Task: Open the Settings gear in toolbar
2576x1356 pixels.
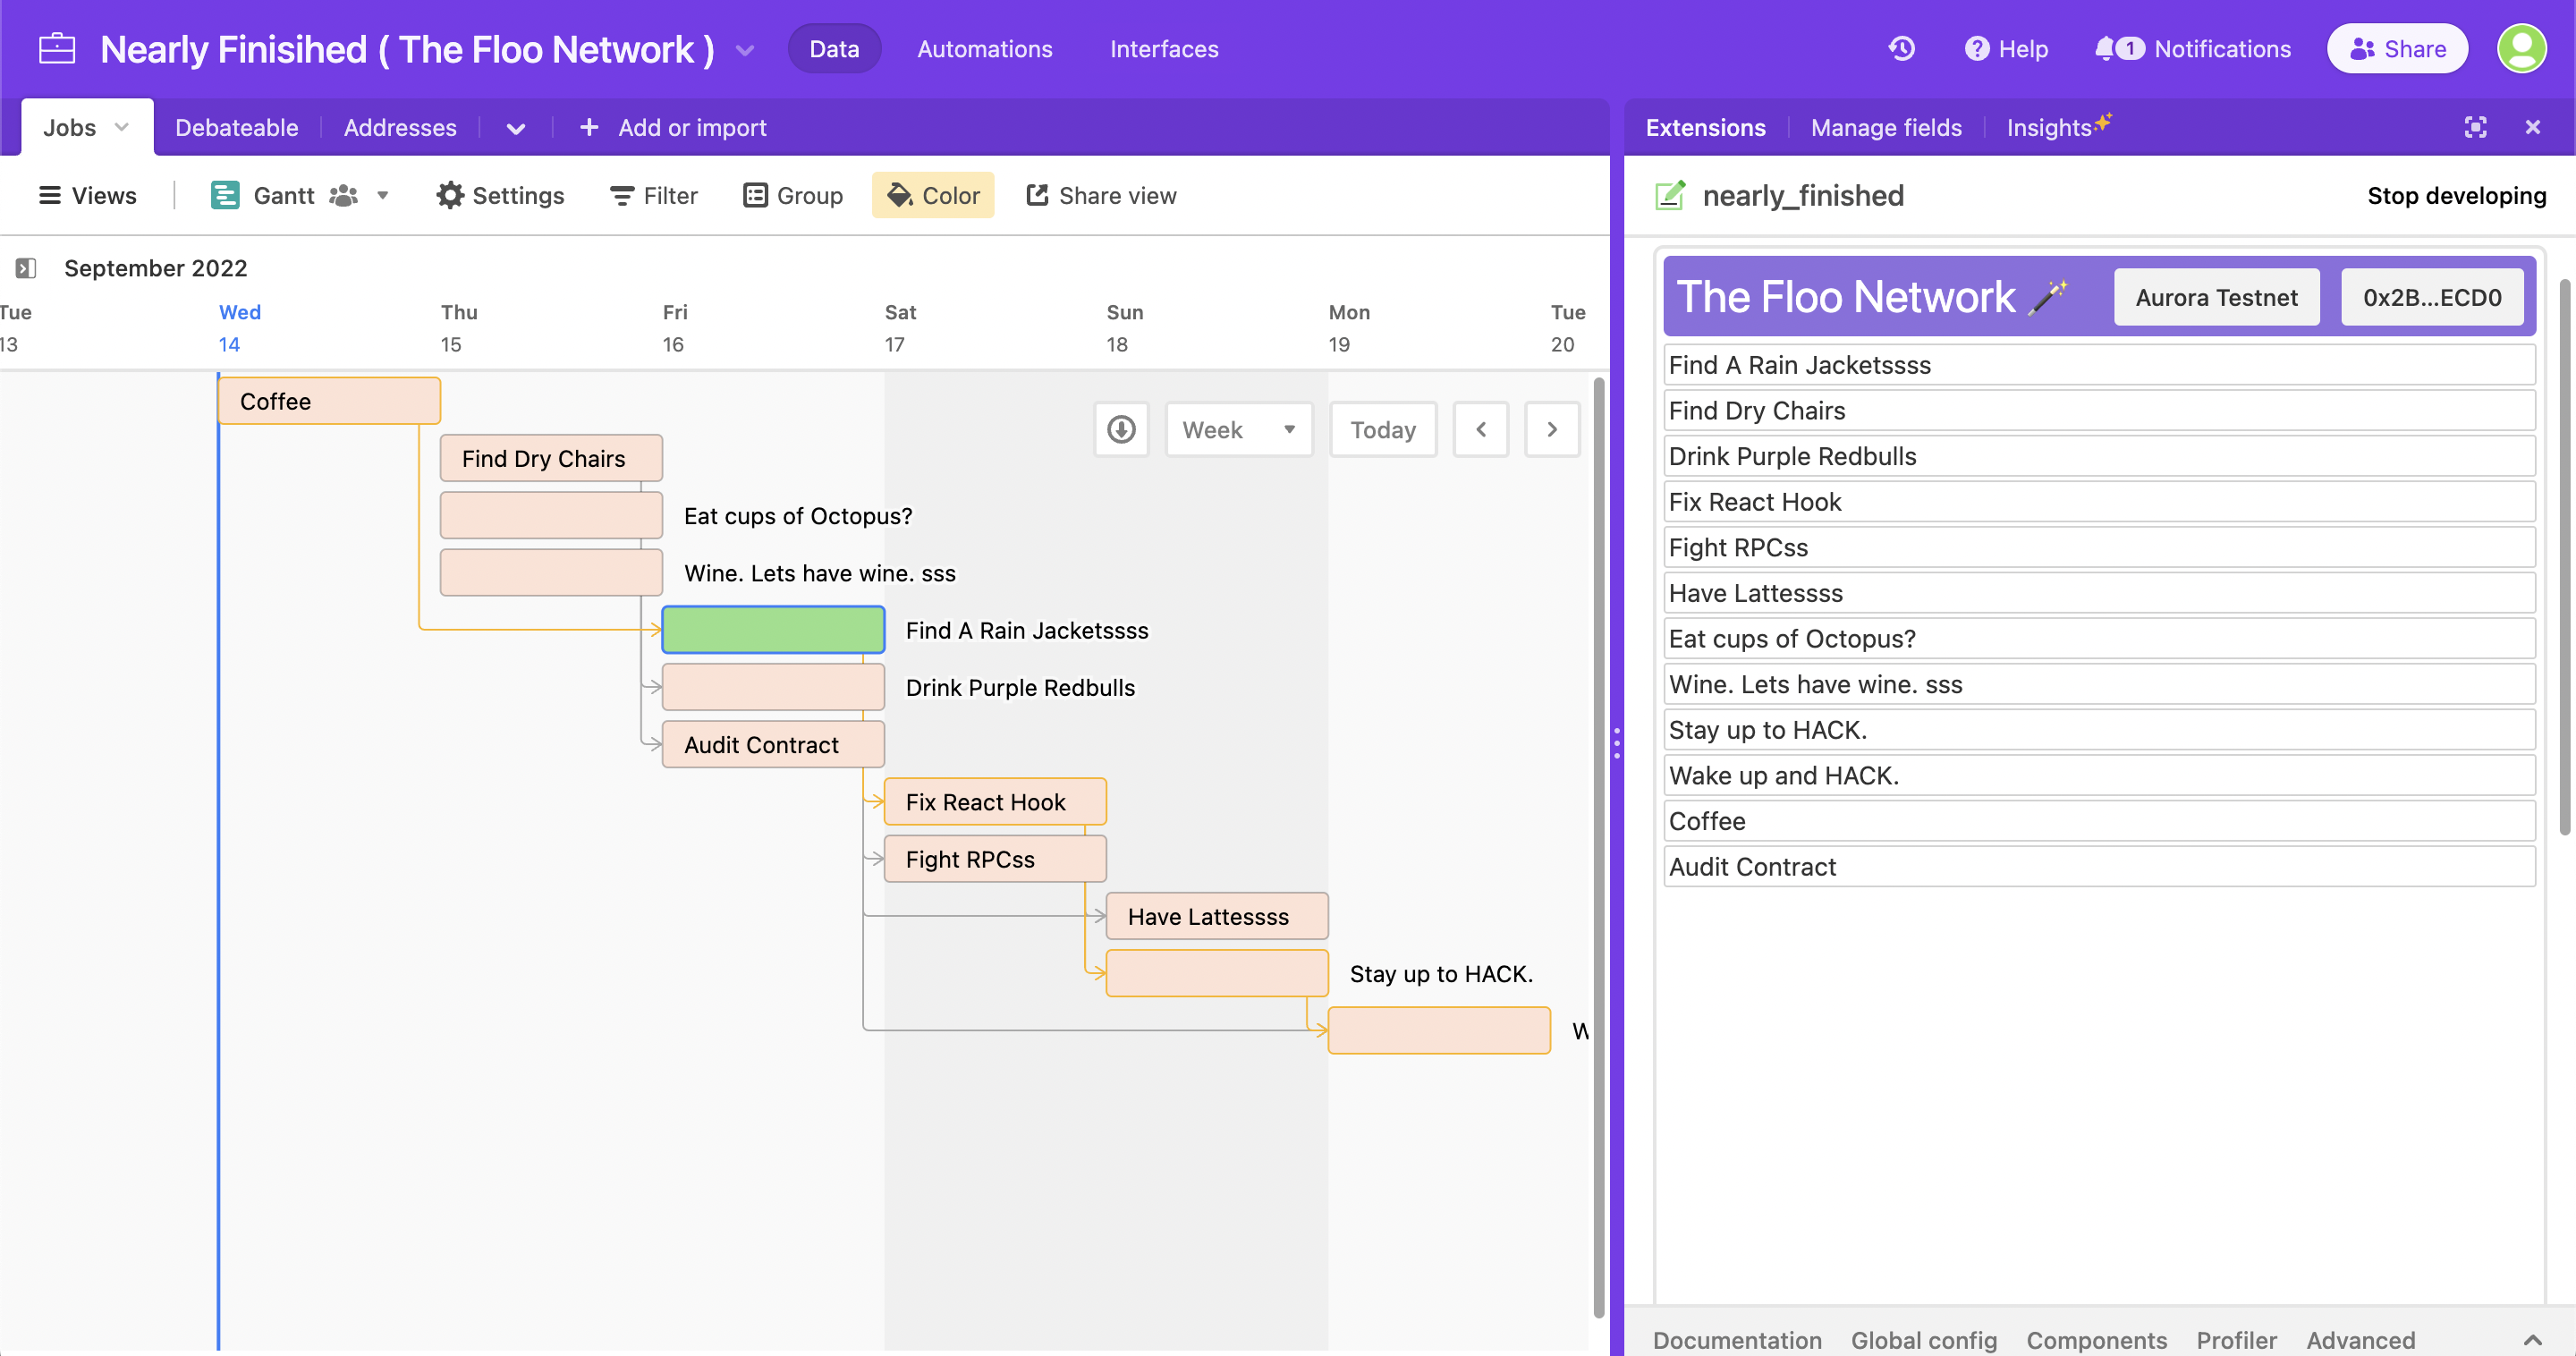Action: pyautogui.click(x=450, y=195)
